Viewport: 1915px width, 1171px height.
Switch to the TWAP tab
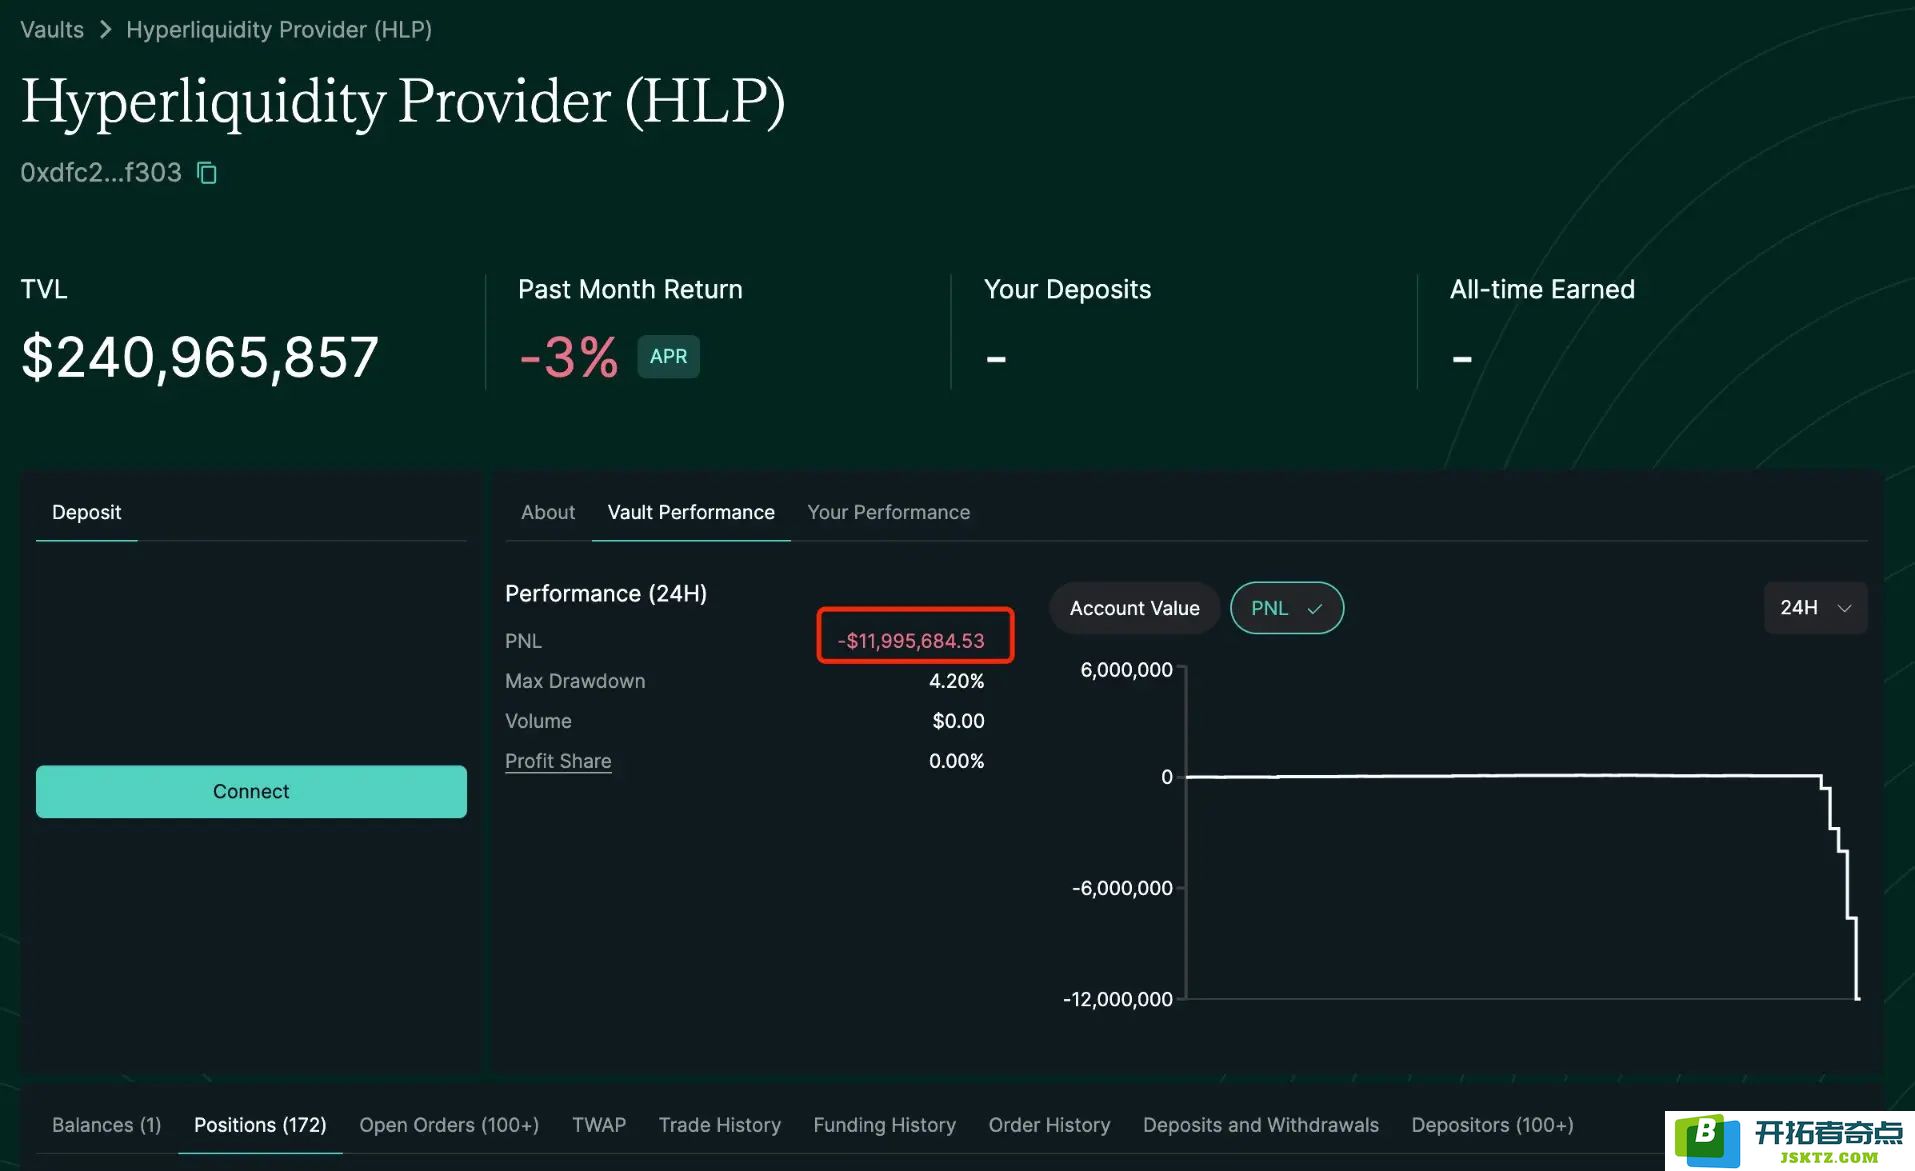[x=599, y=1125]
